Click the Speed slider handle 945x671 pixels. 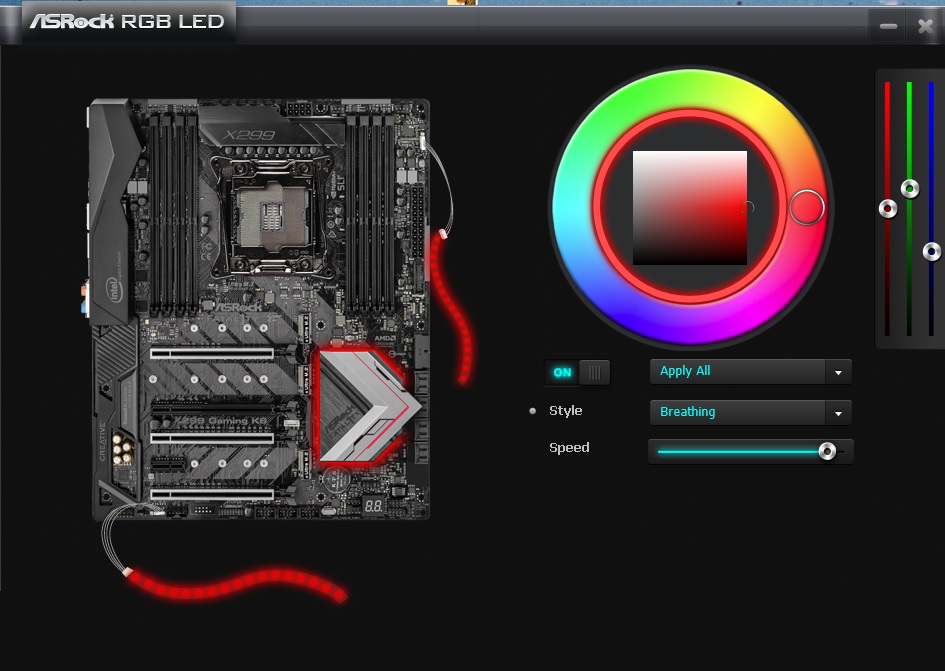(x=827, y=451)
